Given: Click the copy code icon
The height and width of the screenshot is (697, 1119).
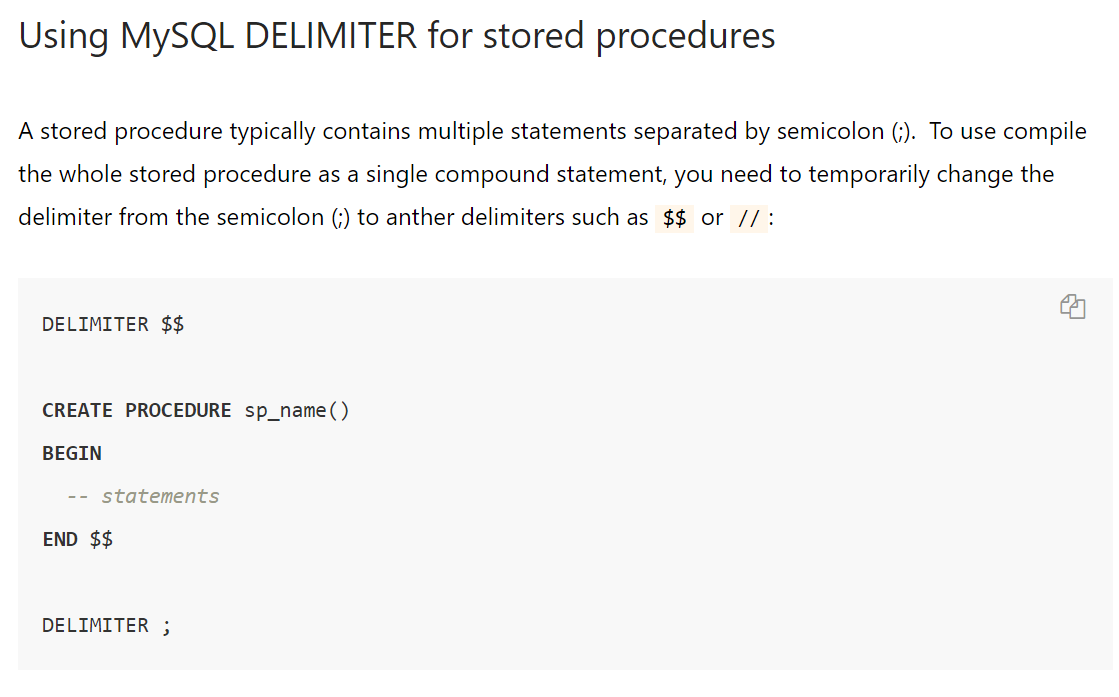Looking at the screenshot, I should click(x=1072, y=306).
